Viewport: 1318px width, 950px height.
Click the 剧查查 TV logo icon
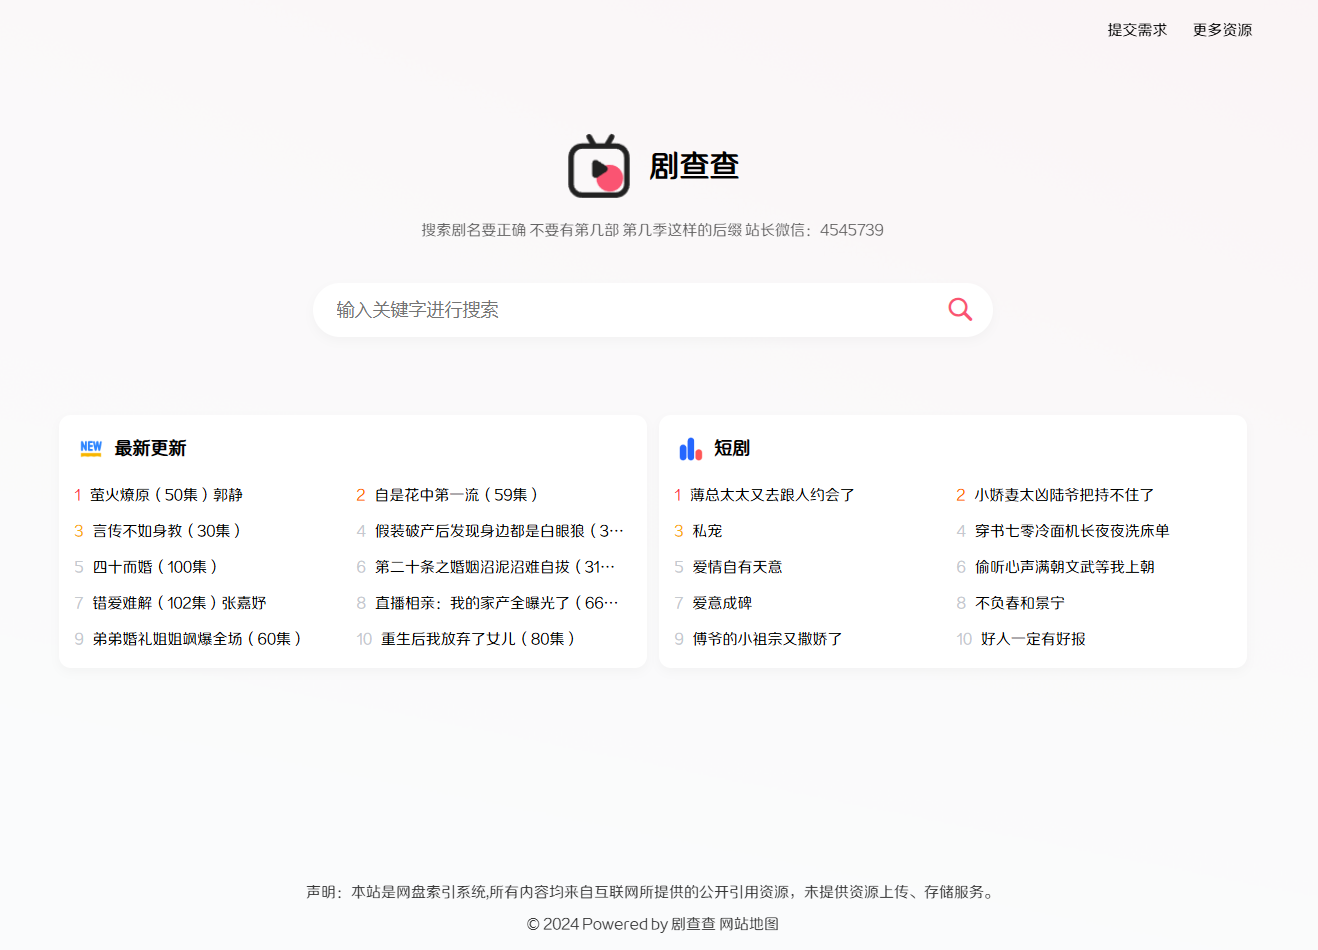pyautogui.click(x=599, y=166)
